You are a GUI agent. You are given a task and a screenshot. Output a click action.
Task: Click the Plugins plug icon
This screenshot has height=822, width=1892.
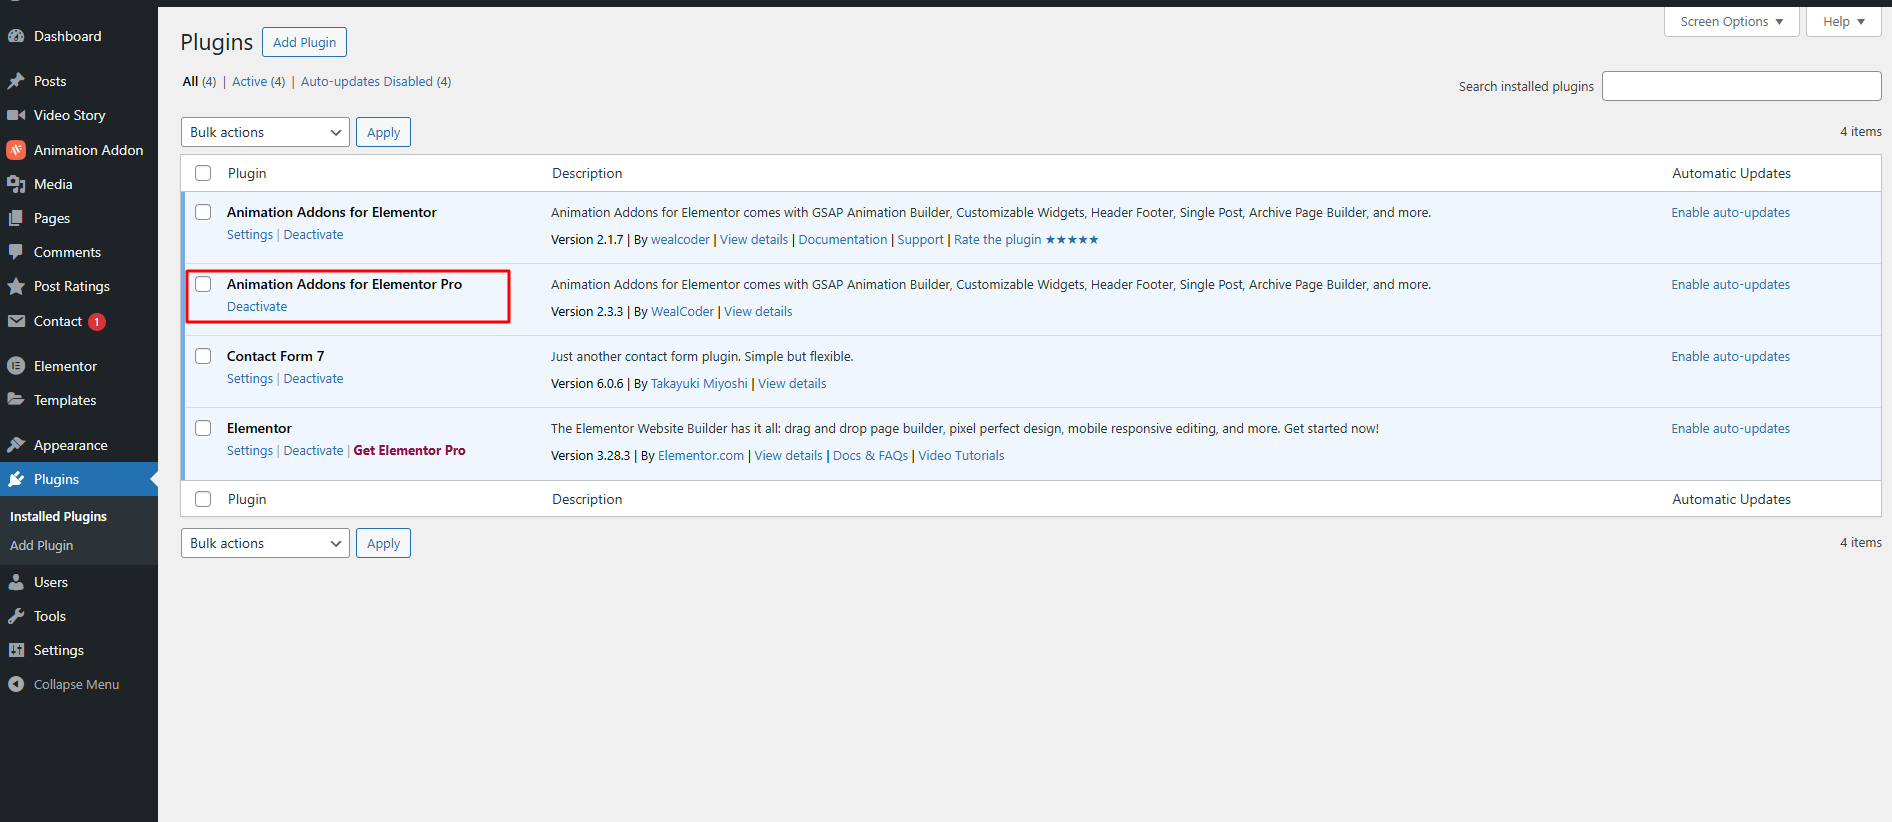pyautogui.click(x=16, y=479)
